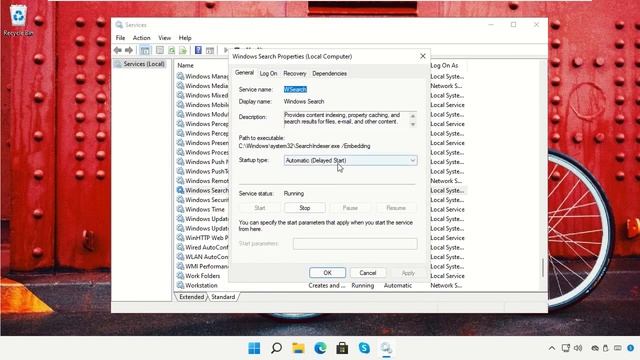The width and height of the screenshot is (640, 360).
Task: Open Microsoft Store from the taskbar
Action: point(342,348)
